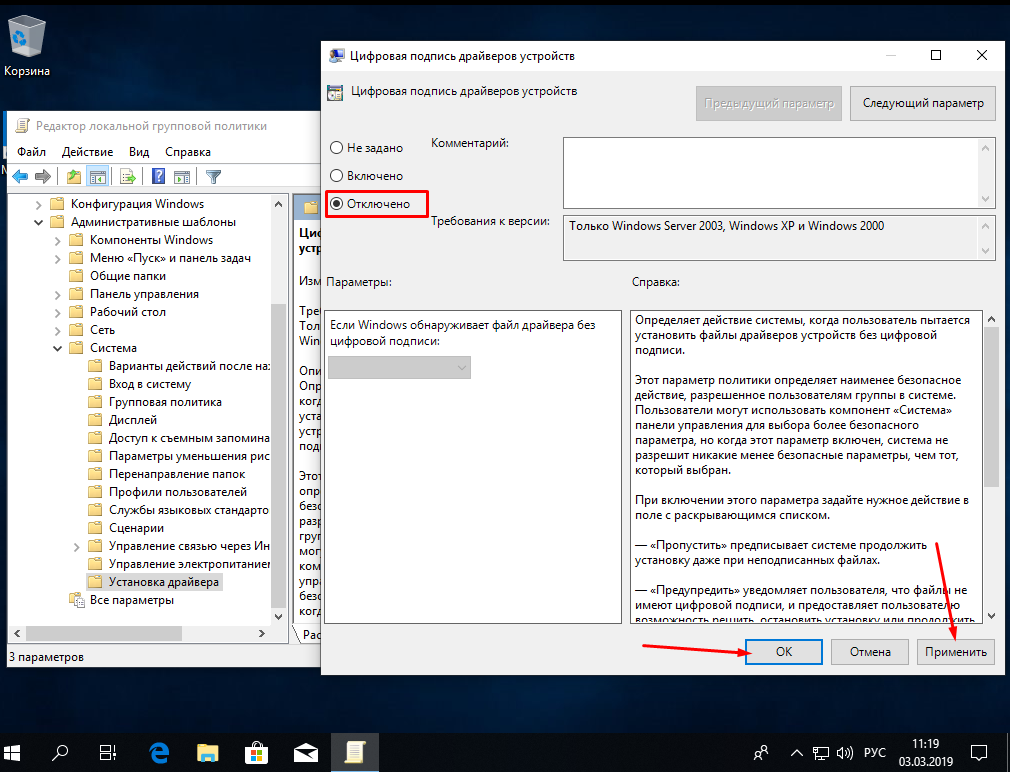Open File Explorer from taskbar
This screenshot has height=772, width=1010.
pos(207,752)
